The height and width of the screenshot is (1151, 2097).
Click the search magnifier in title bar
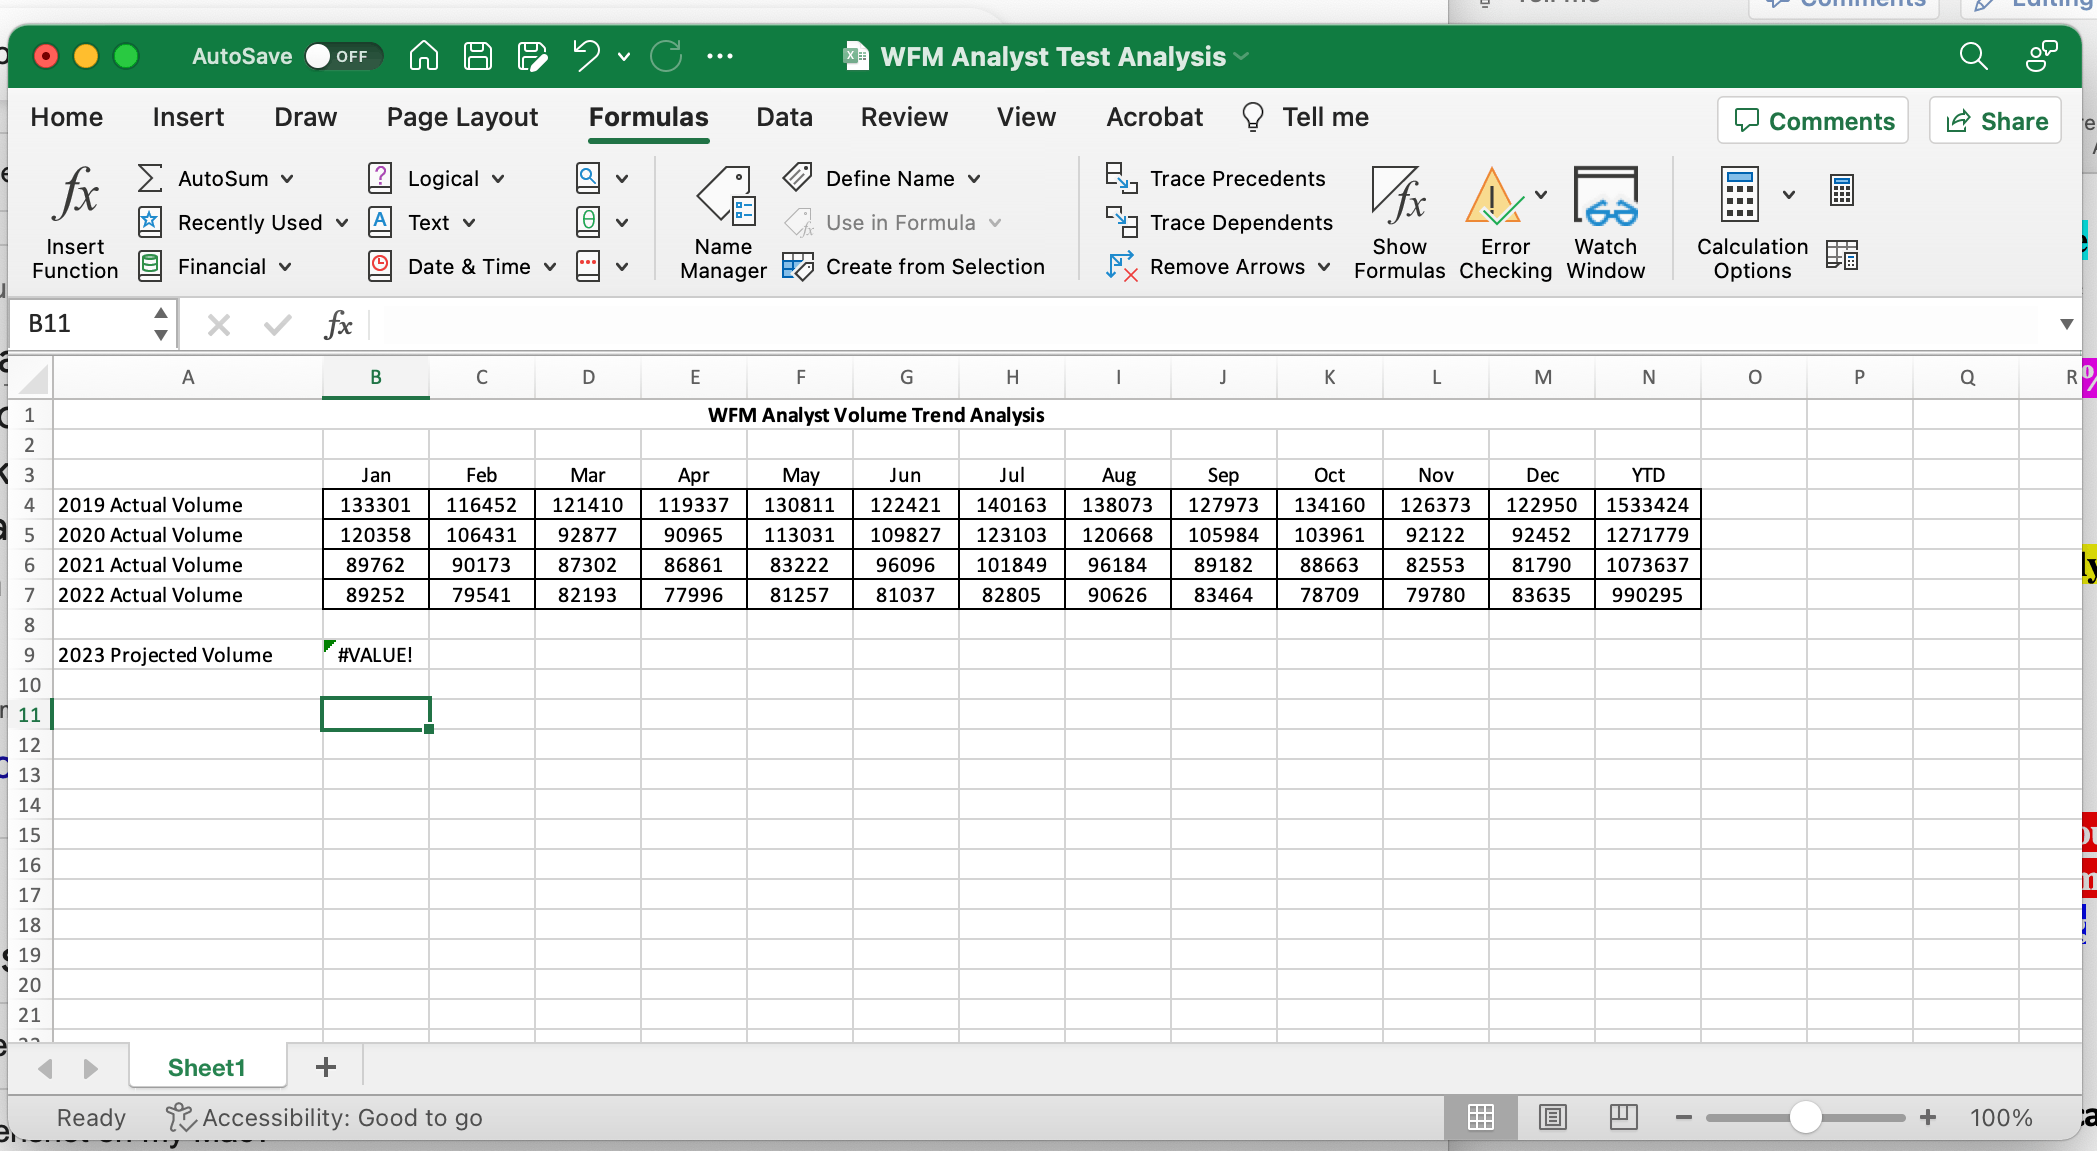point(1973,56)
